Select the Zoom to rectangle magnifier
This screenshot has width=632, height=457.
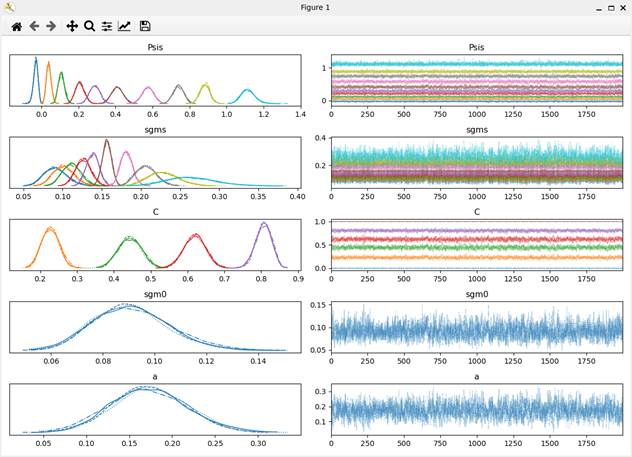point(89,26)
